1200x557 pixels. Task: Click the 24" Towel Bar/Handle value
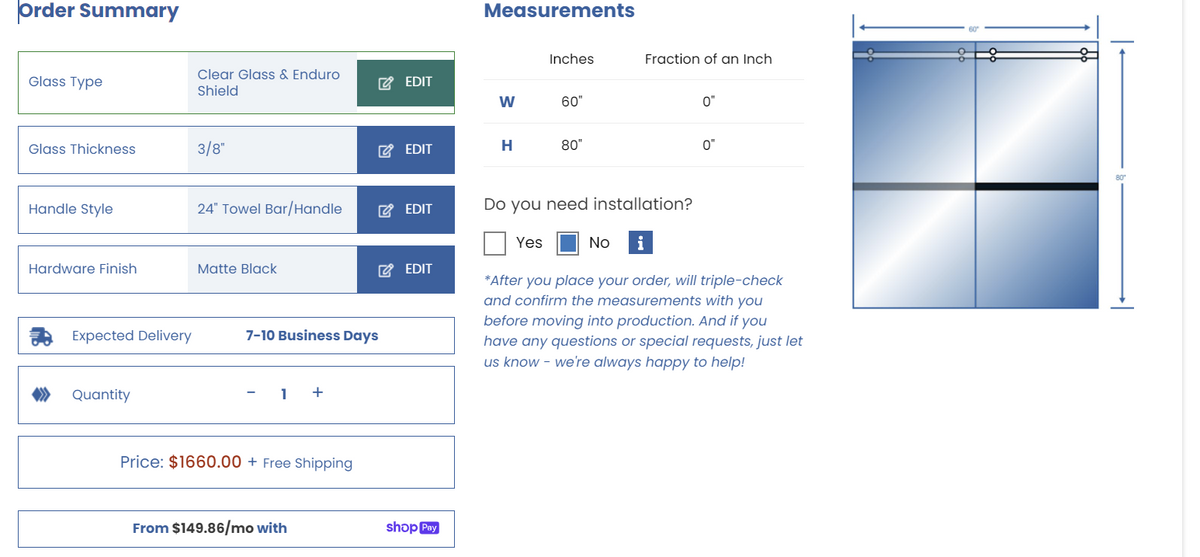(x=270, y=209)
